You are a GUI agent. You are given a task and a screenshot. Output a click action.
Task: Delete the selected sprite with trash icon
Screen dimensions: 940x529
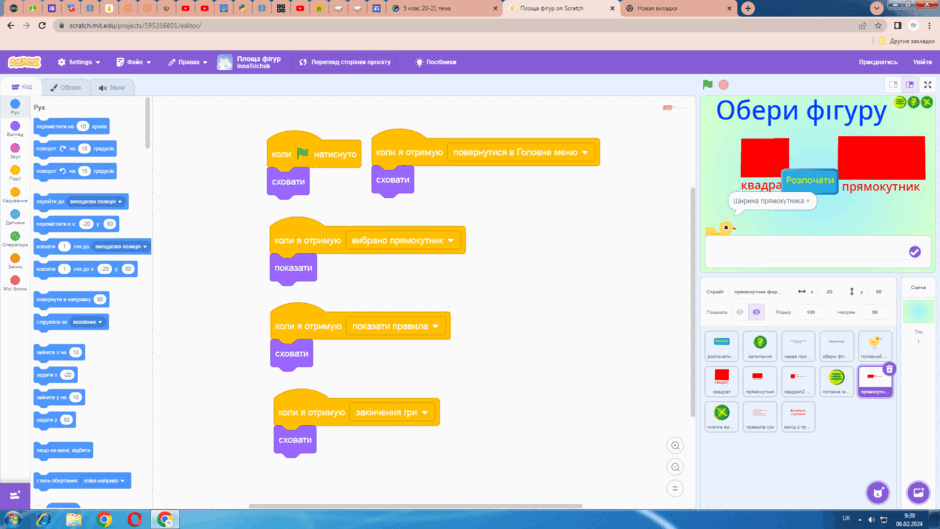tap(890, 369)
